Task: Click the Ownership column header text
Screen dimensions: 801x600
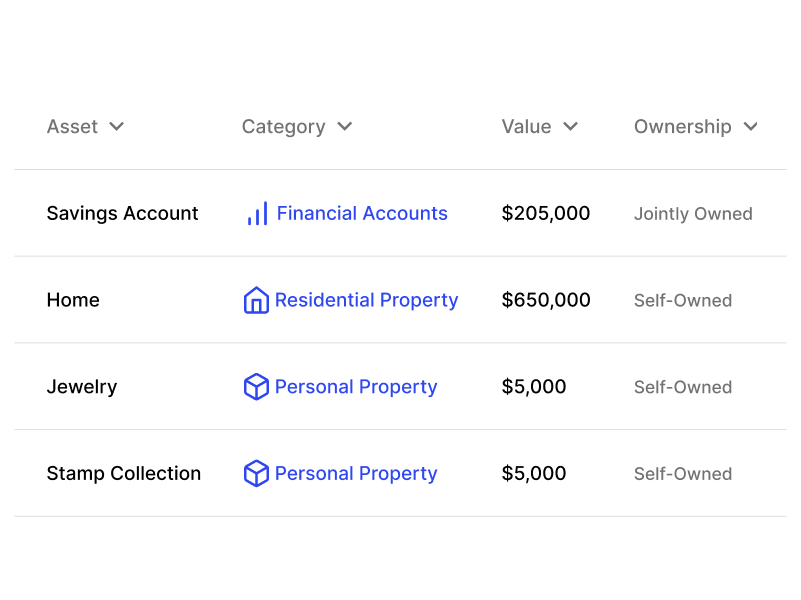Action: [x=682, y=127]
